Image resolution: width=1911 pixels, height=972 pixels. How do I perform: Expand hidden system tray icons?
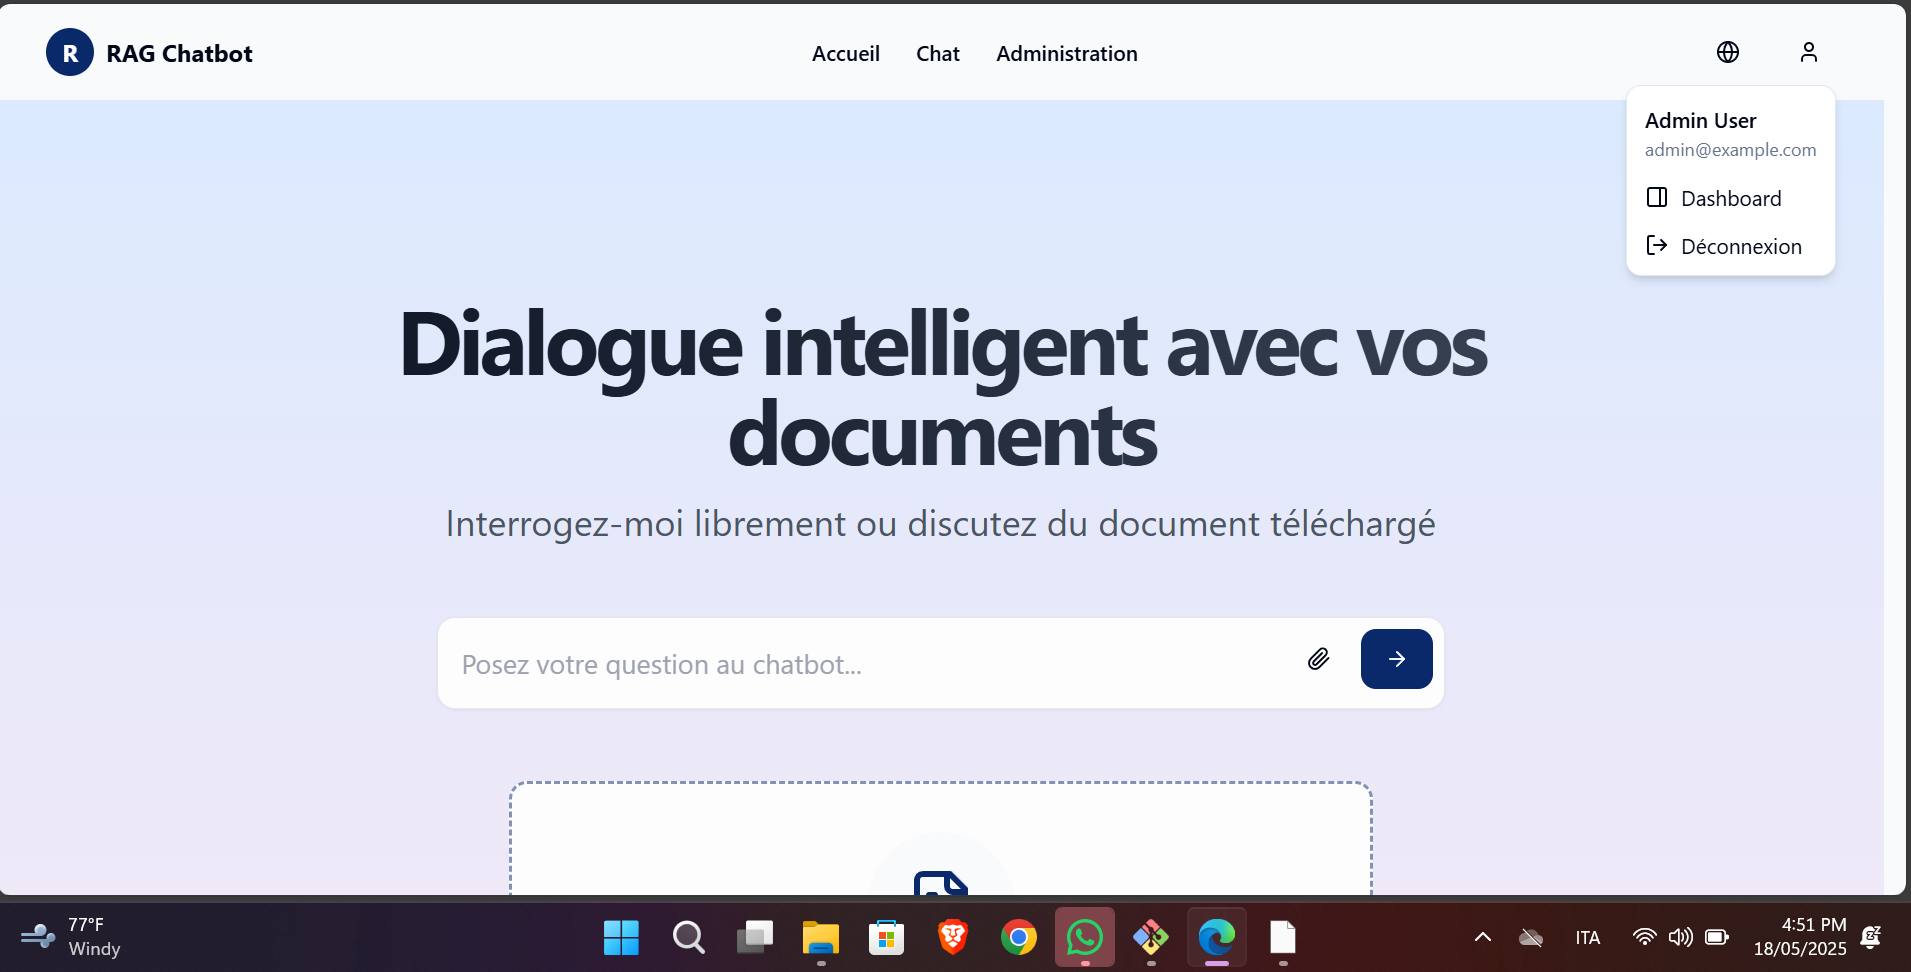pyautogui.click(x=1482, y=937)
